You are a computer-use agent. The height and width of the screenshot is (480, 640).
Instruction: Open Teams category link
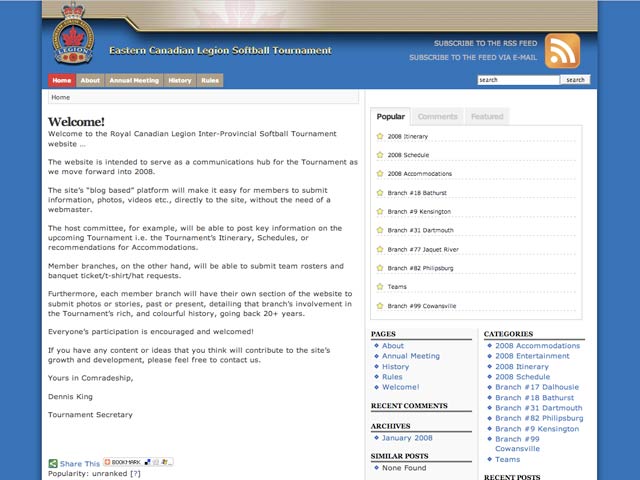coord(508,460)
